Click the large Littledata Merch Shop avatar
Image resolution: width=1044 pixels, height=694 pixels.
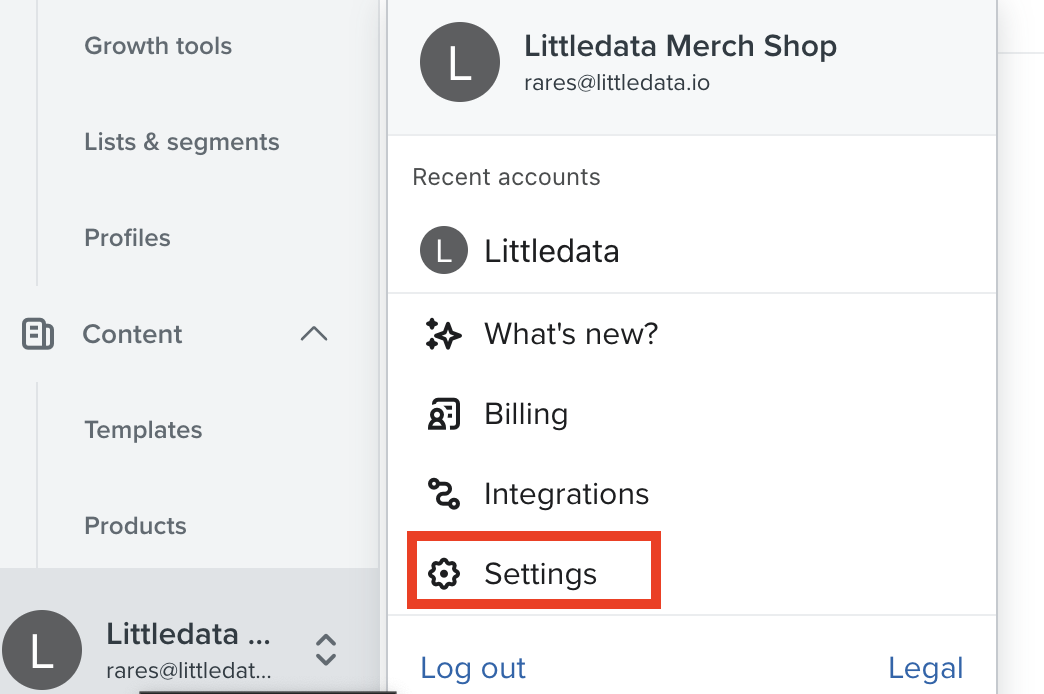459,62
